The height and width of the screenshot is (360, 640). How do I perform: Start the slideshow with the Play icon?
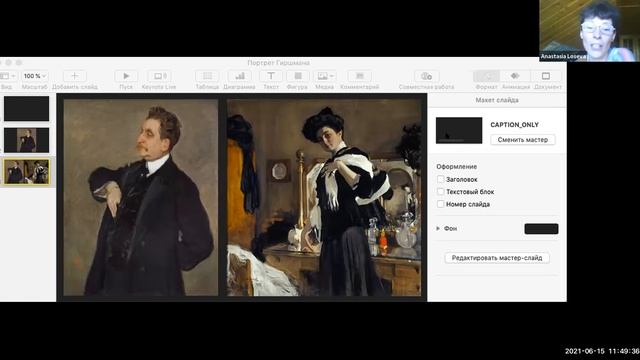point(126,76)
